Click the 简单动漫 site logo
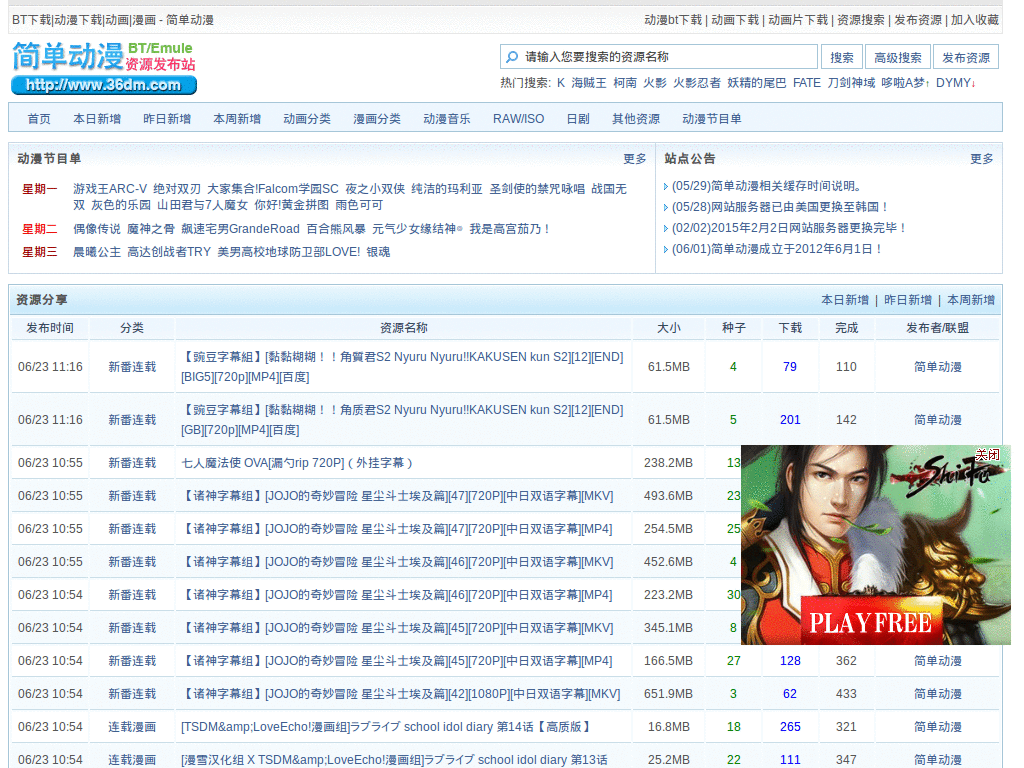Image resolution: width=1024 pixels, height=768 pixels. (x=104, y=67)
